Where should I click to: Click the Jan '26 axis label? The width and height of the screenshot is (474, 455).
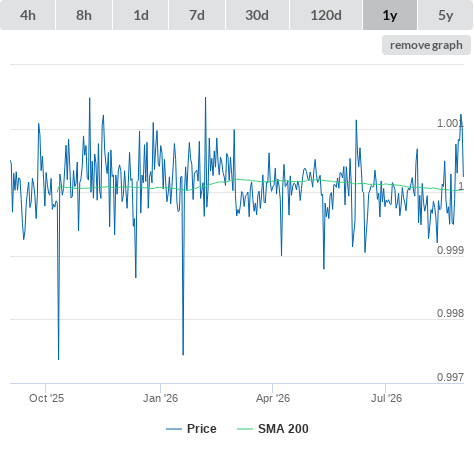tap(160, 398)
